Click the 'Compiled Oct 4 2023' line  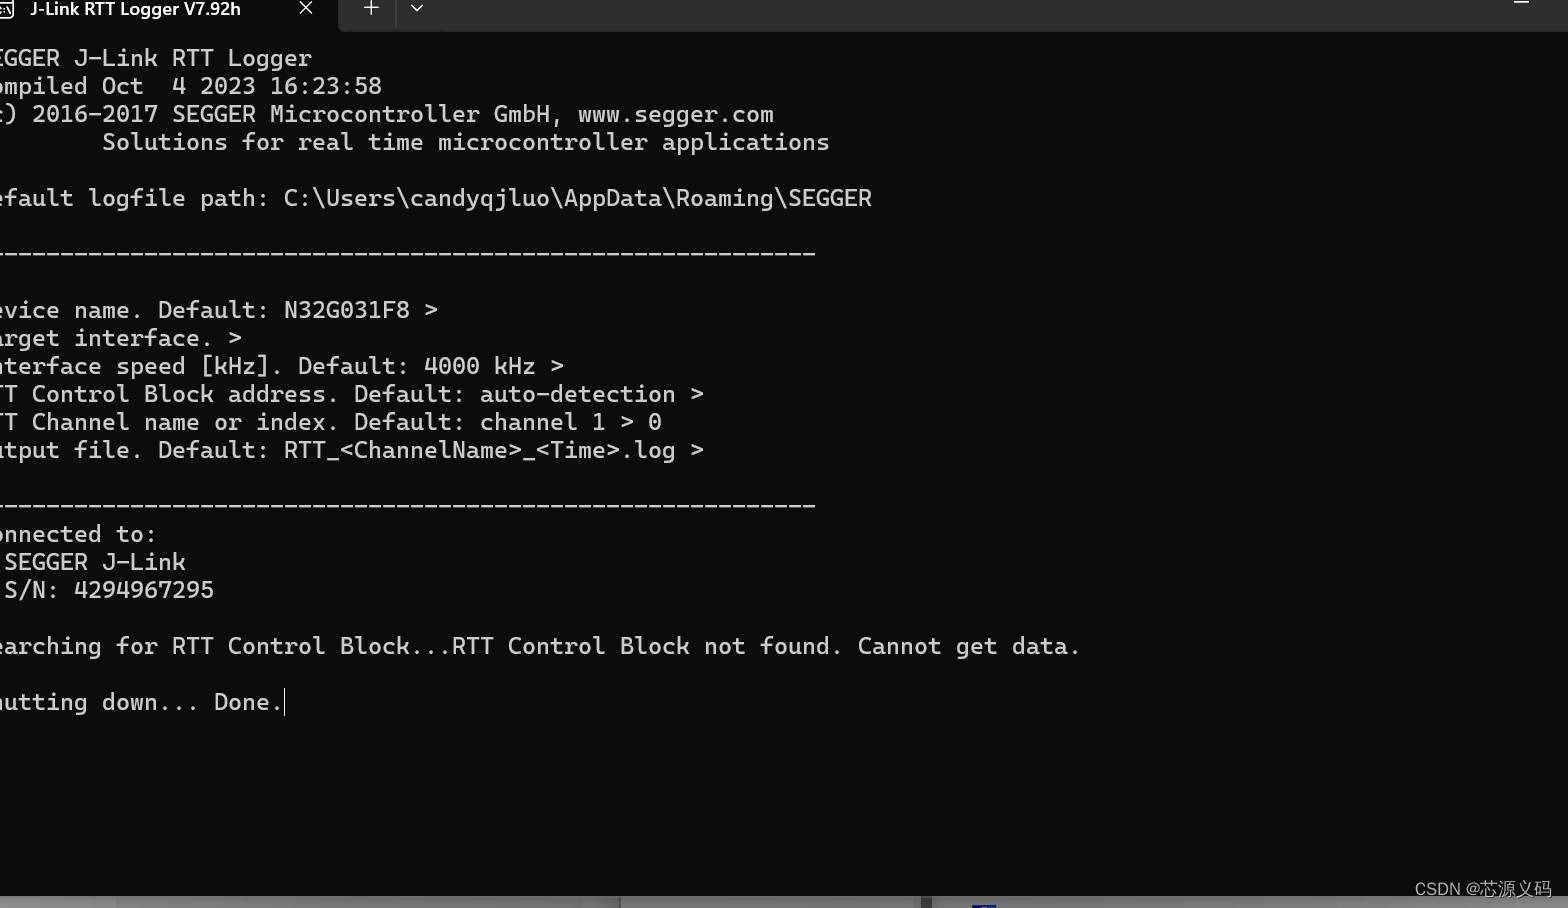click(x=190, y=86)
